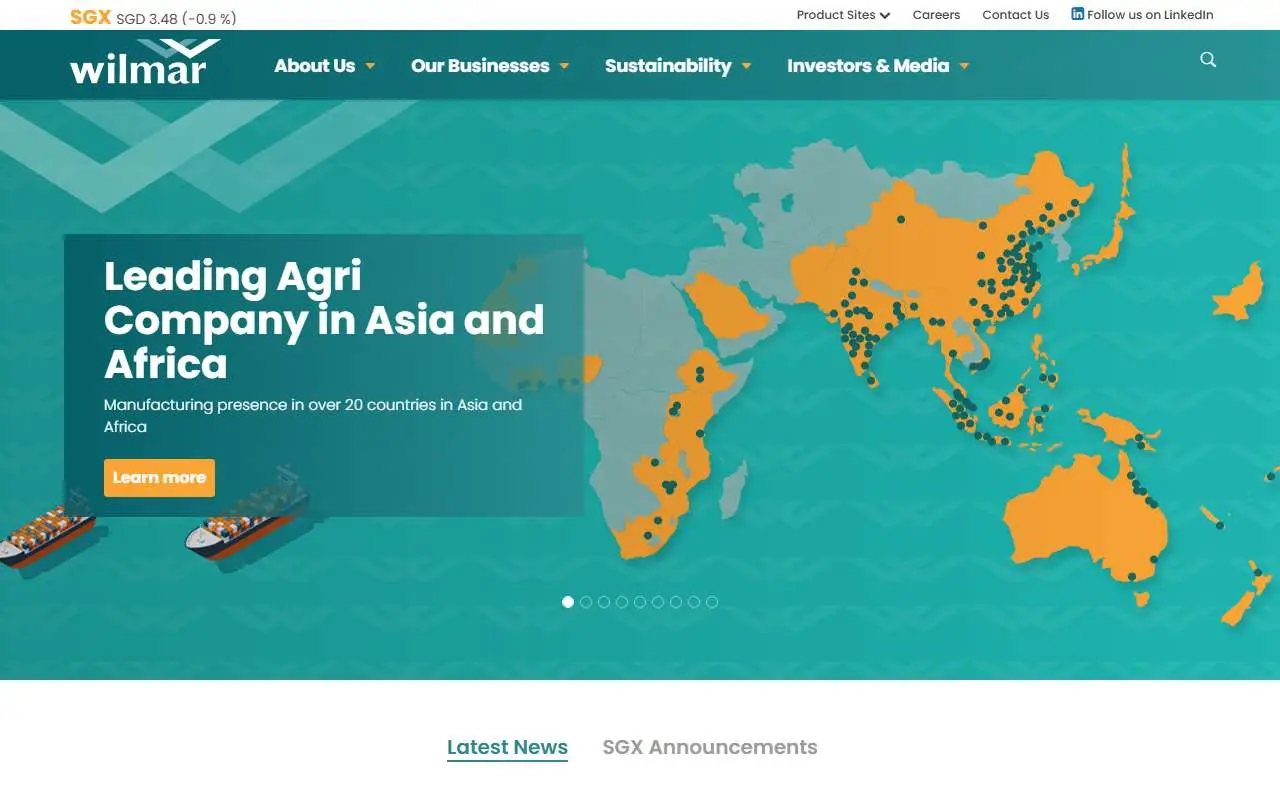Select the fifth carousel slide dot
This screenshot has width=1280, height=800.
point(640,602)
